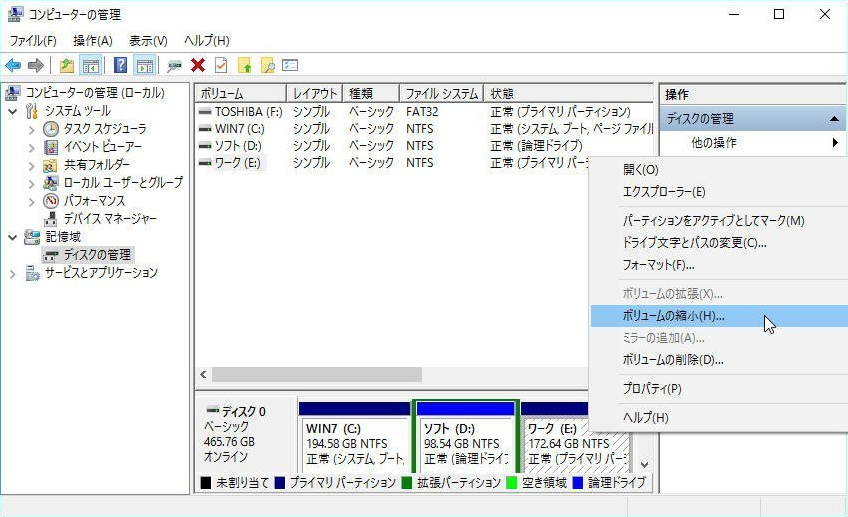Choose ボリュームの削除(D)... menu item

(718, 360)
